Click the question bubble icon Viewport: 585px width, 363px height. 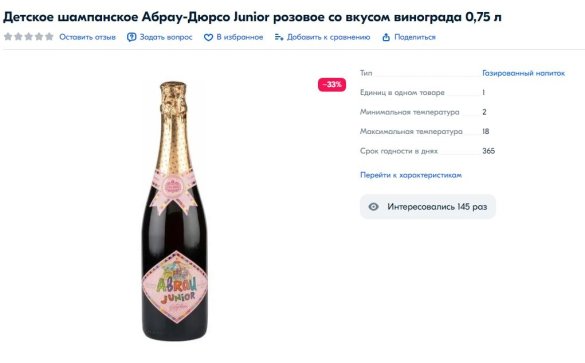[x=131, y=37]
